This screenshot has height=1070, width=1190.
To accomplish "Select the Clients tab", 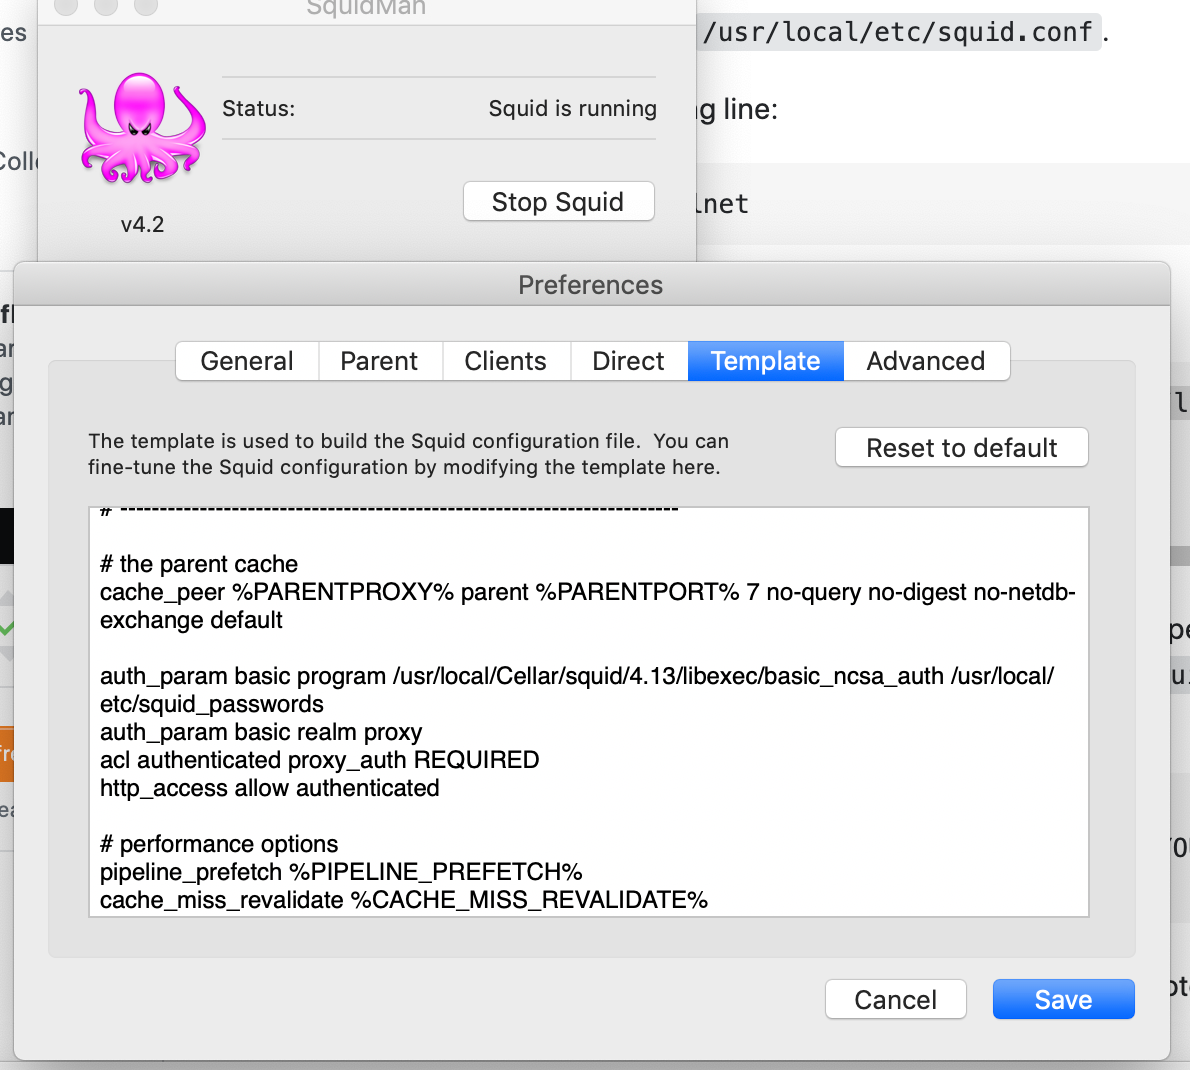I will pos(505,361).
